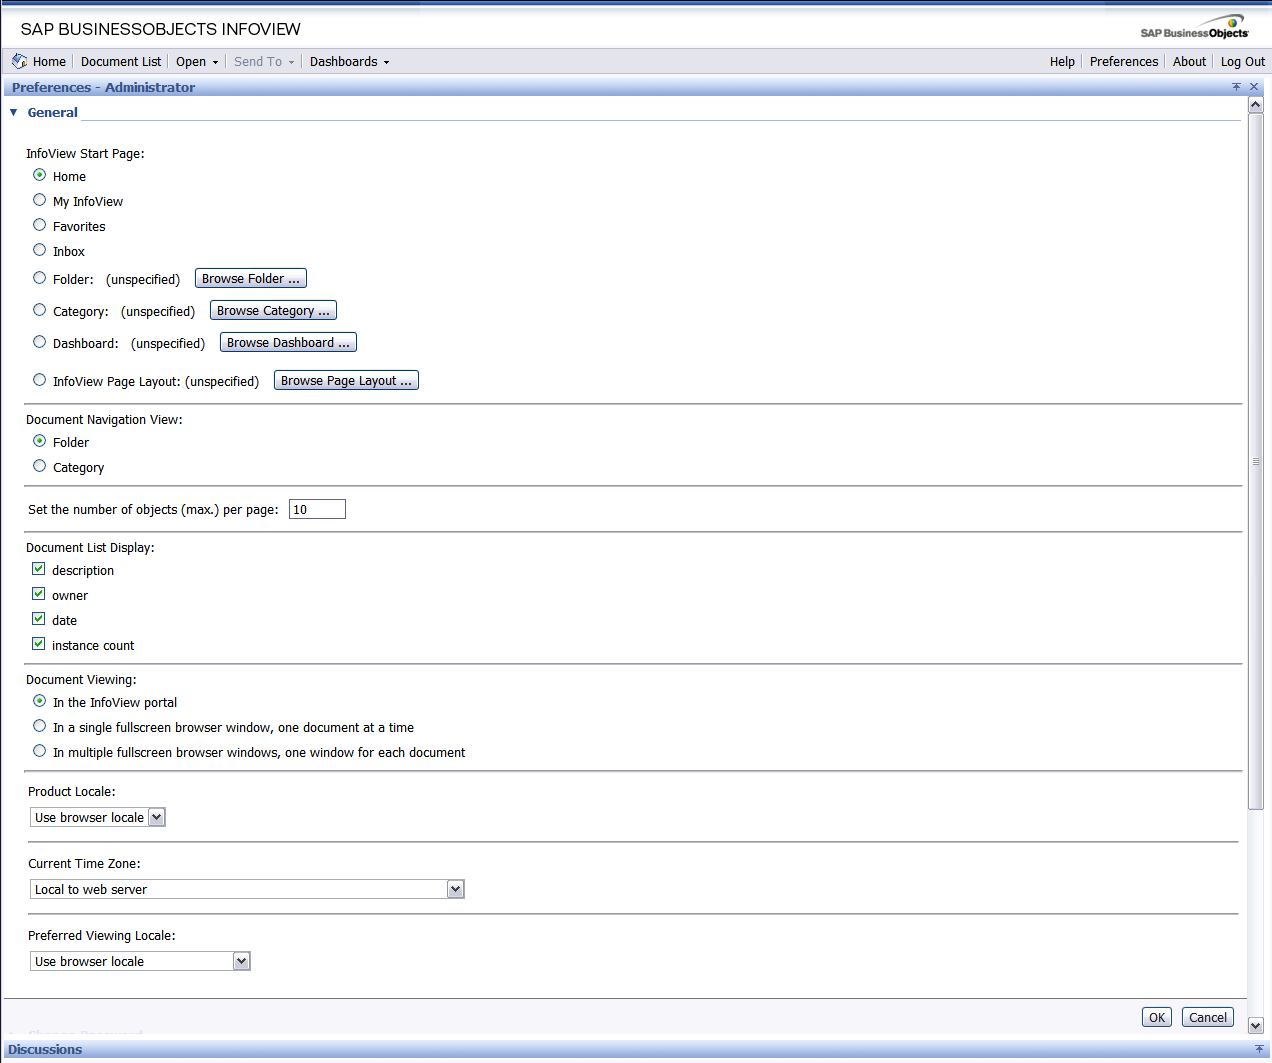Click the Home icon in the toolbar
Screen dimensions: 1272x1063
20,61
